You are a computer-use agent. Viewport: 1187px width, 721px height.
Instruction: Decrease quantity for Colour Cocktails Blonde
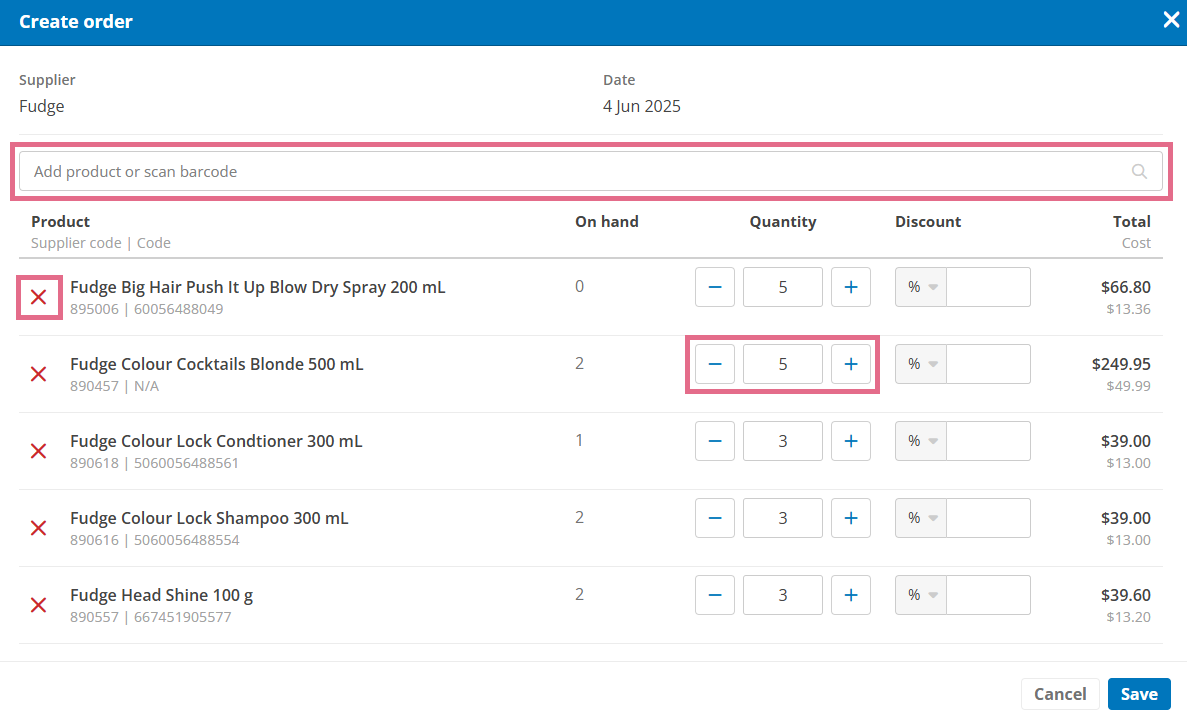[x=715, y=364]
